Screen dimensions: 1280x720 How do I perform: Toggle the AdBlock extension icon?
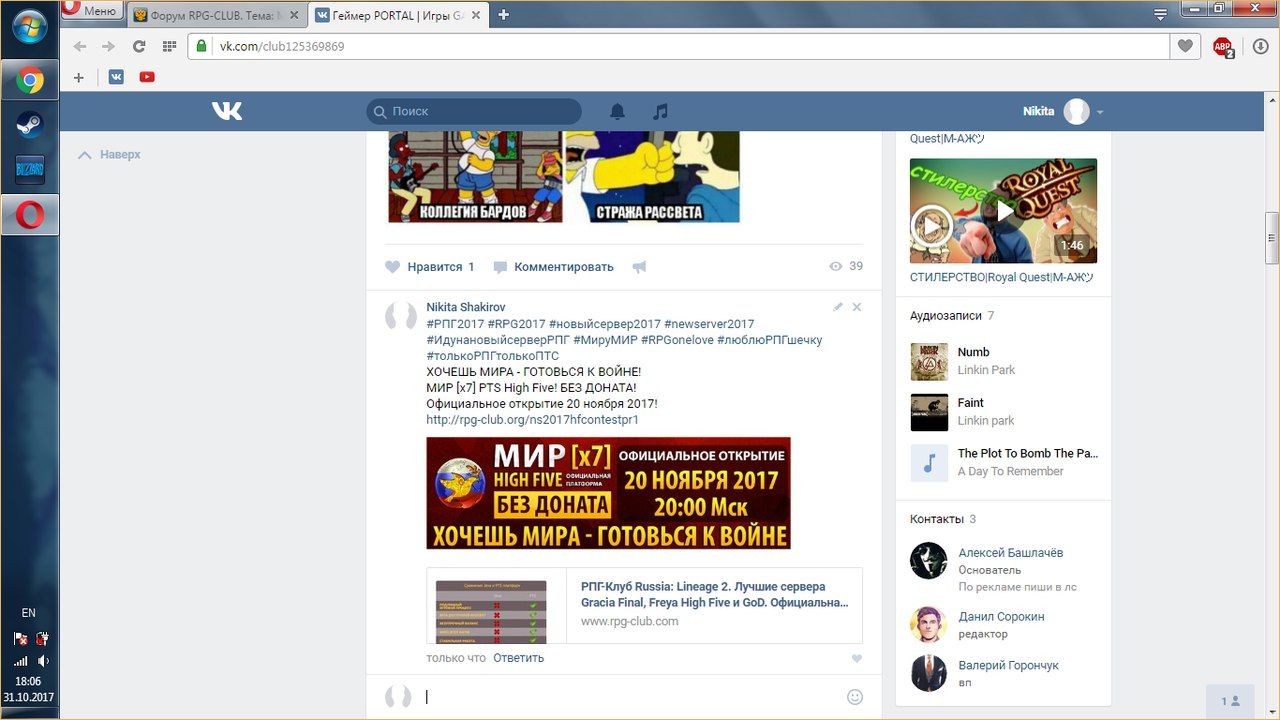tap(1222, 46)
